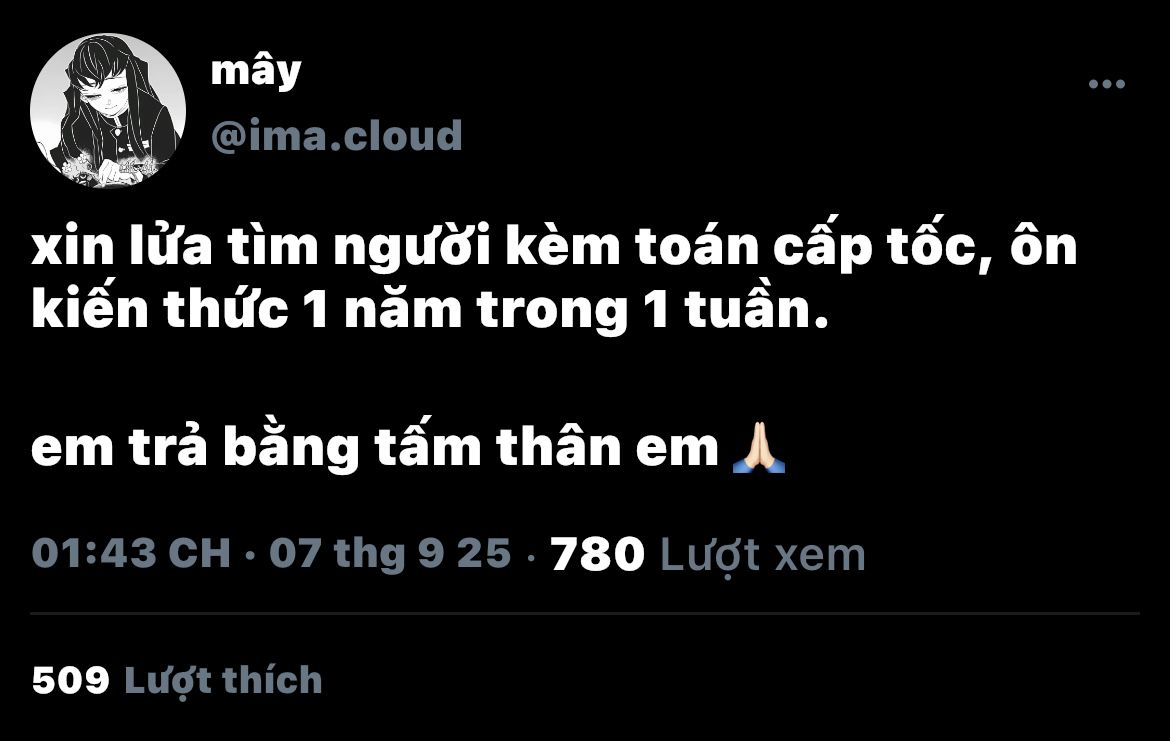Click the line 'kiến thức 1 năm trong 1 tuần'
Viewport: 1170px width, 741px height.
[x=431, y=310]
